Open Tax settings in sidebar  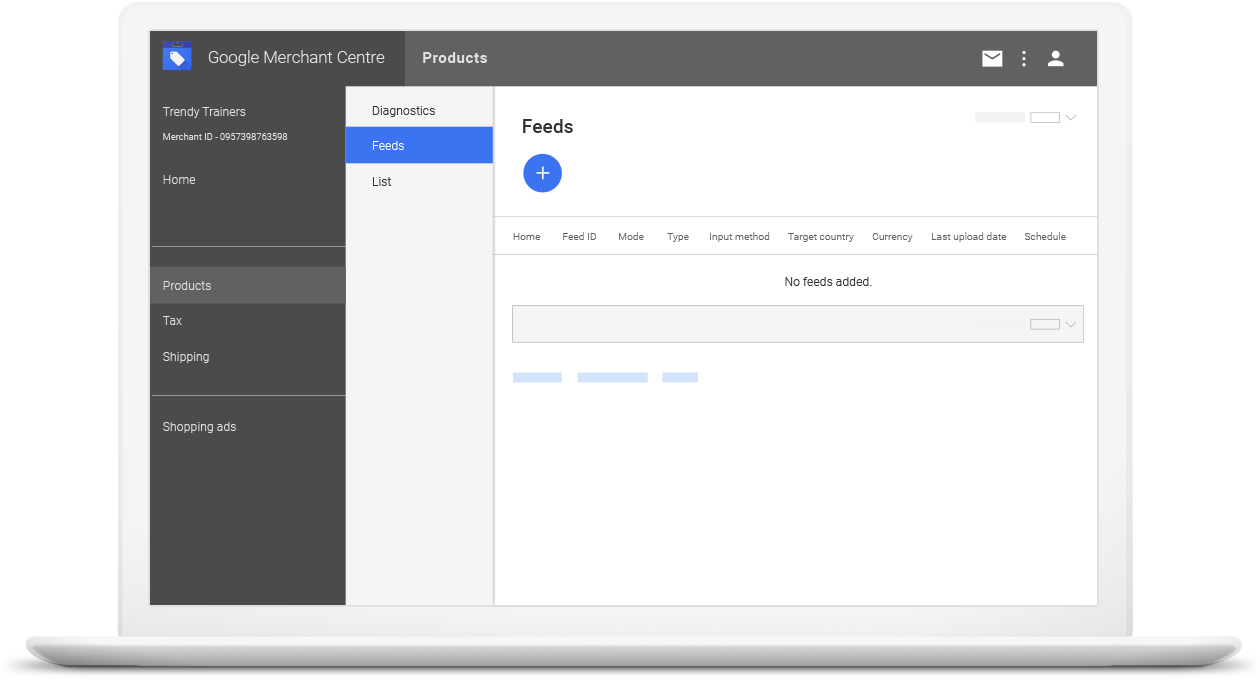pyautogui.click(x=172, y=321)
